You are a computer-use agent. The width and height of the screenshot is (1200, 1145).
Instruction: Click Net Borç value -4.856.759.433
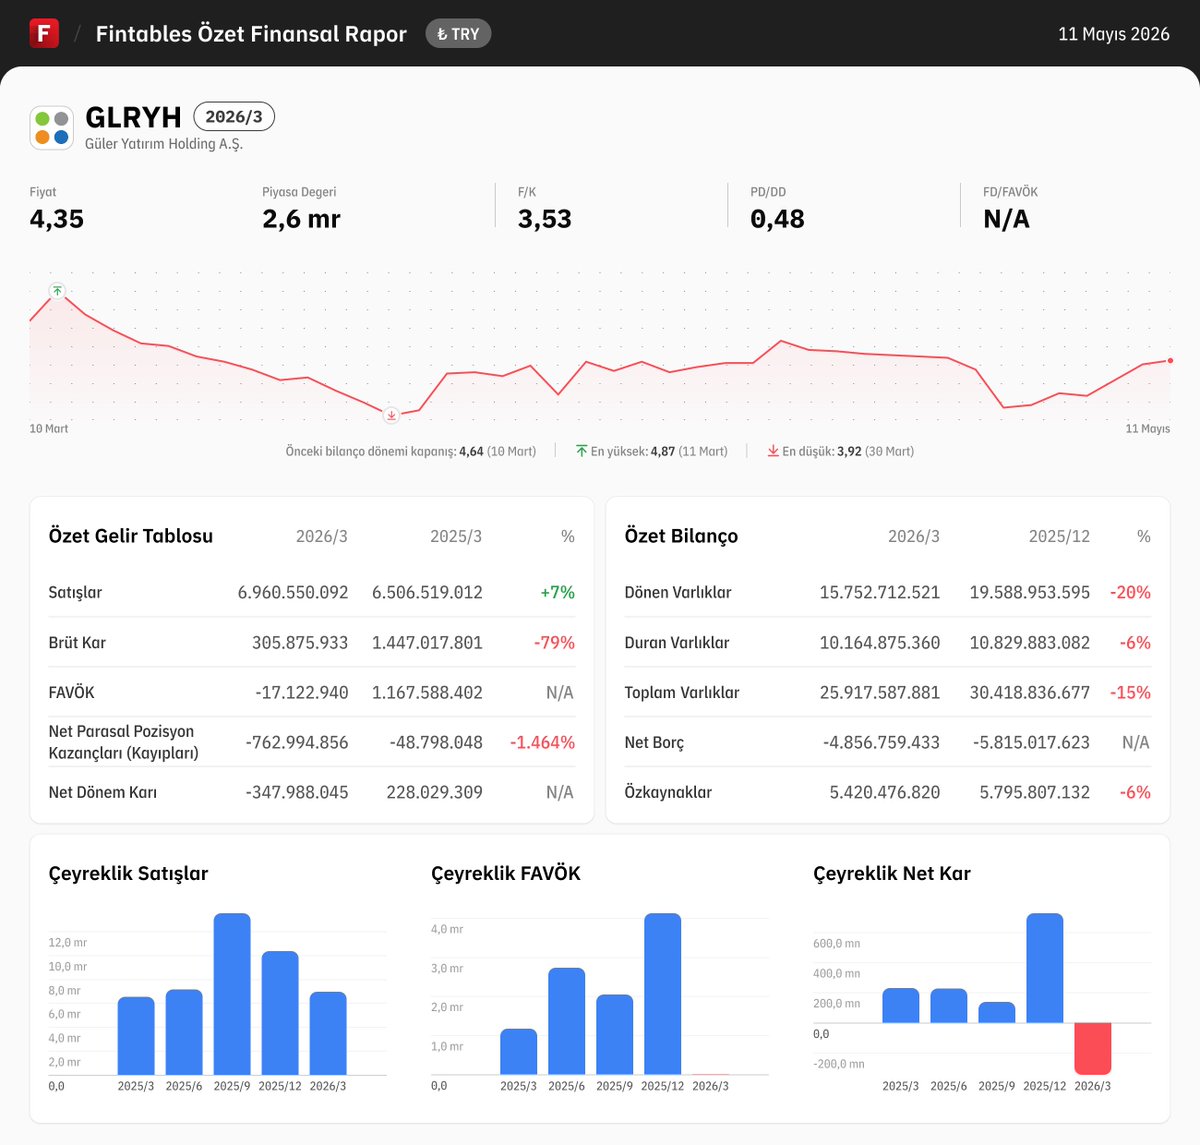pos(882,742)
